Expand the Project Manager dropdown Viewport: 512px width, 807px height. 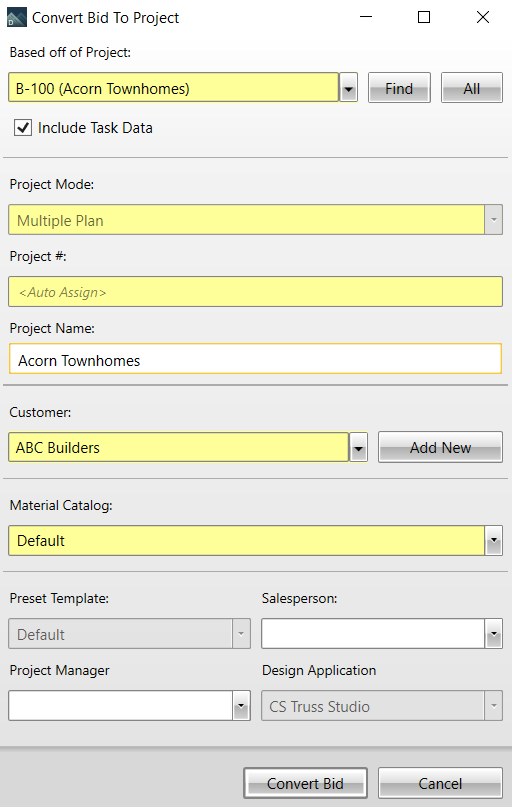pos(241,706)
